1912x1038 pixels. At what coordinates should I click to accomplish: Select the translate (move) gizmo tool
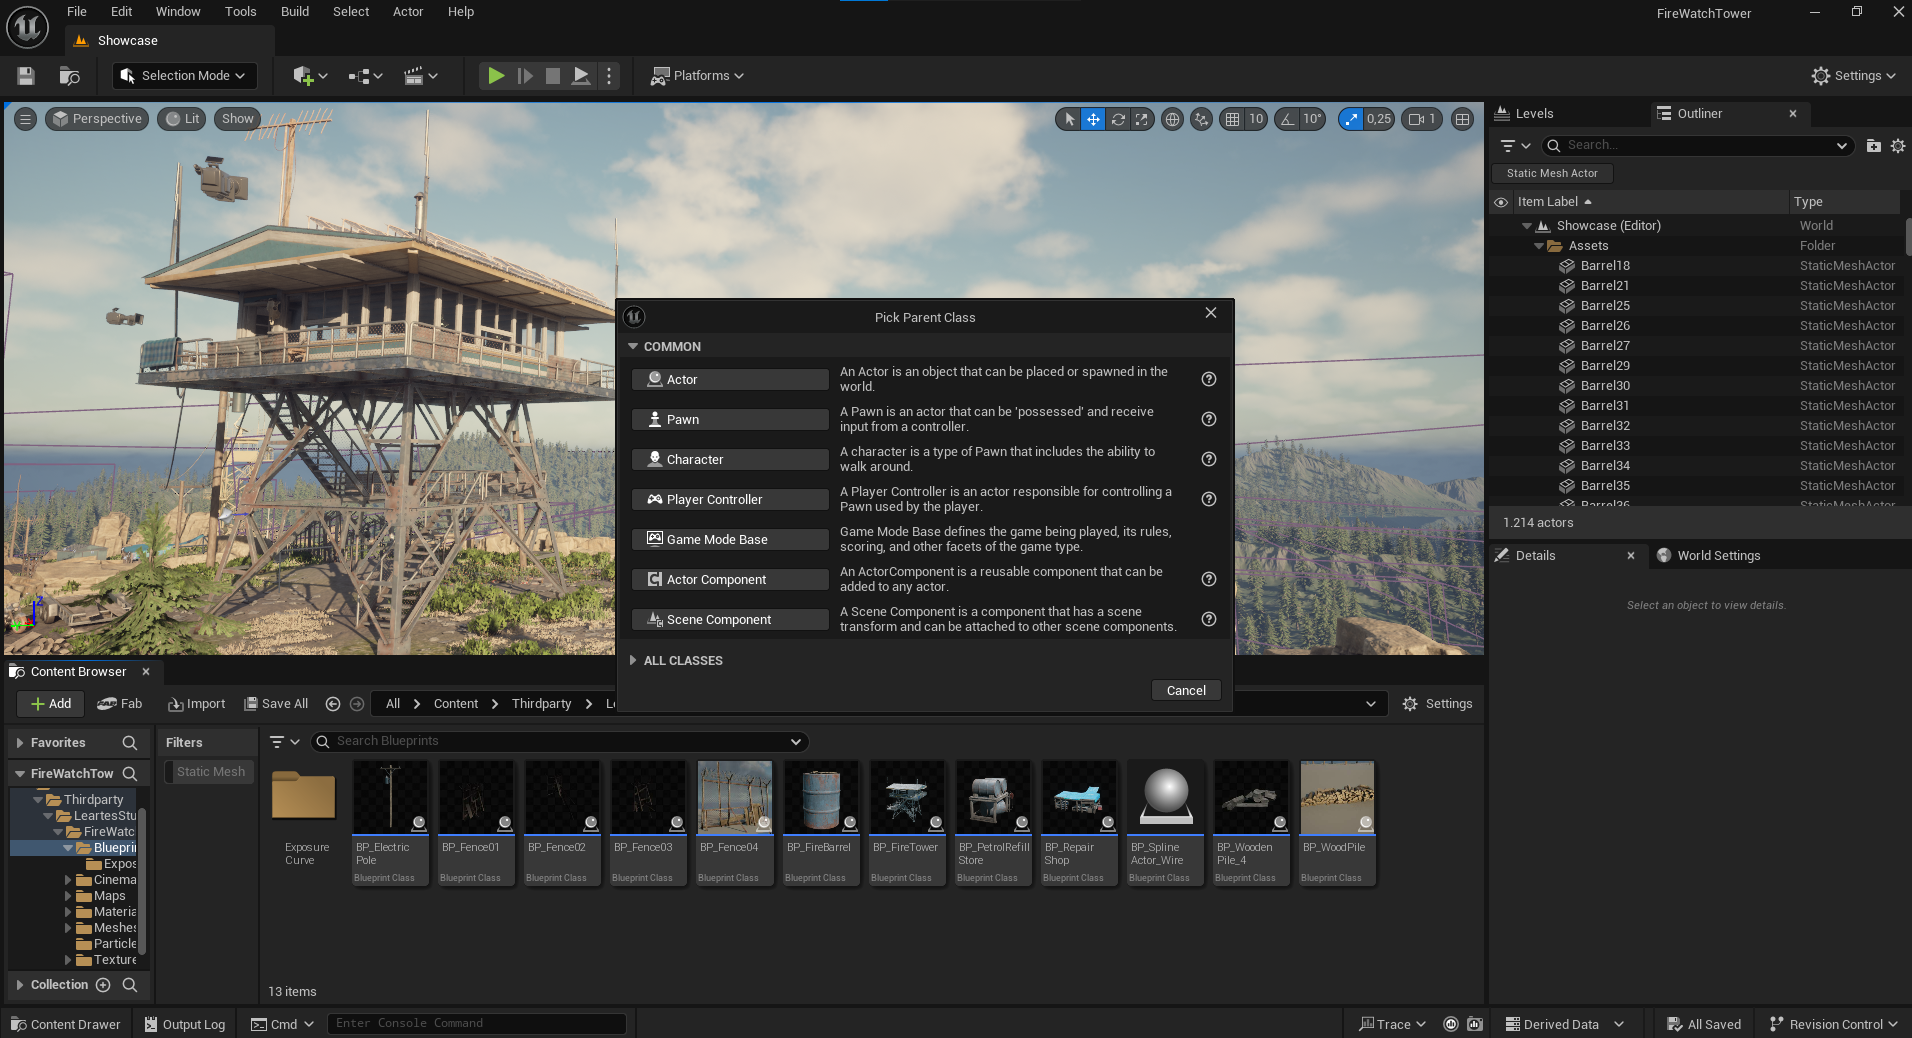click(x=1094, y=119)
